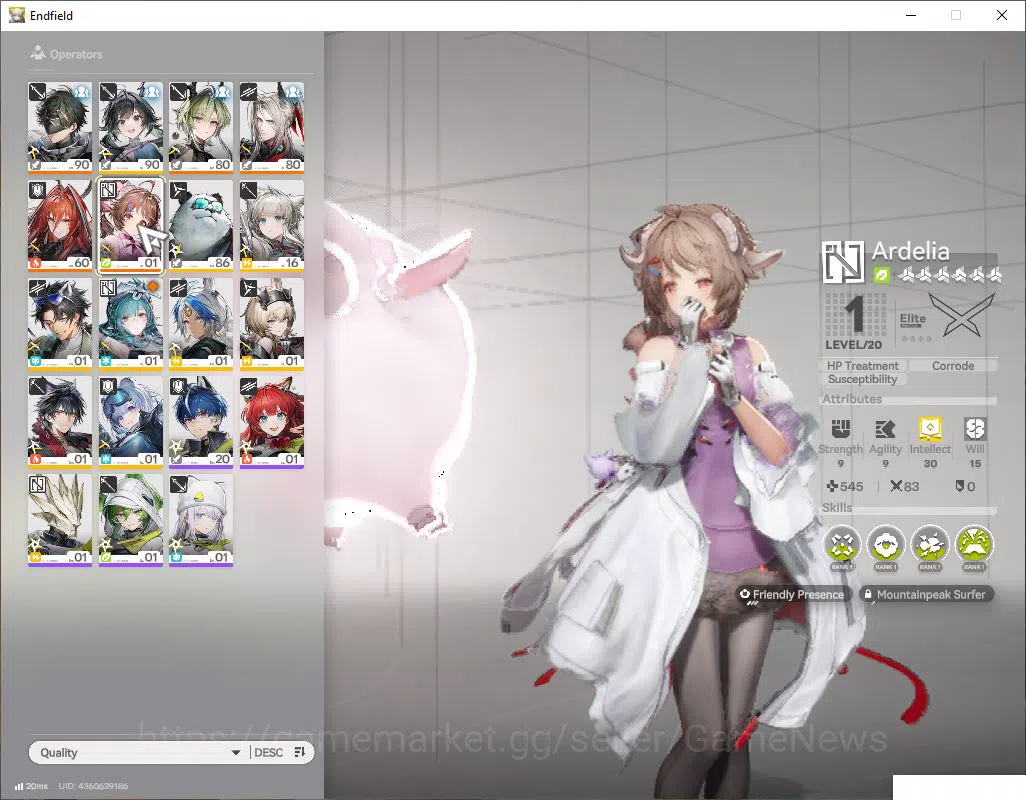Select the teal-haired operator with orange badge
The image size is (1026, 800).
[131, 324]
